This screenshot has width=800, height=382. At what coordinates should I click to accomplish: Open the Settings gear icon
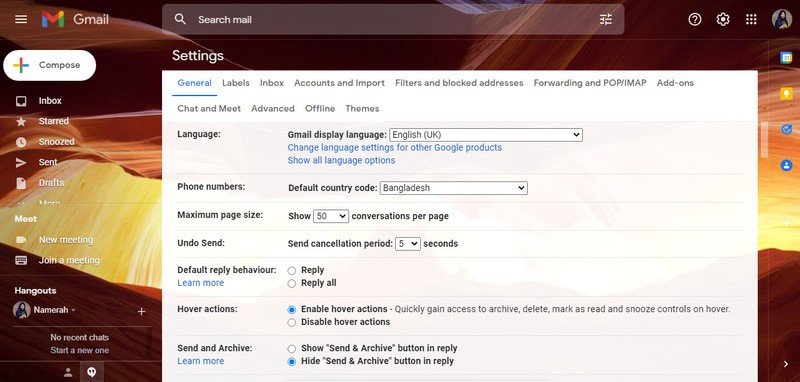click(722, 19)
